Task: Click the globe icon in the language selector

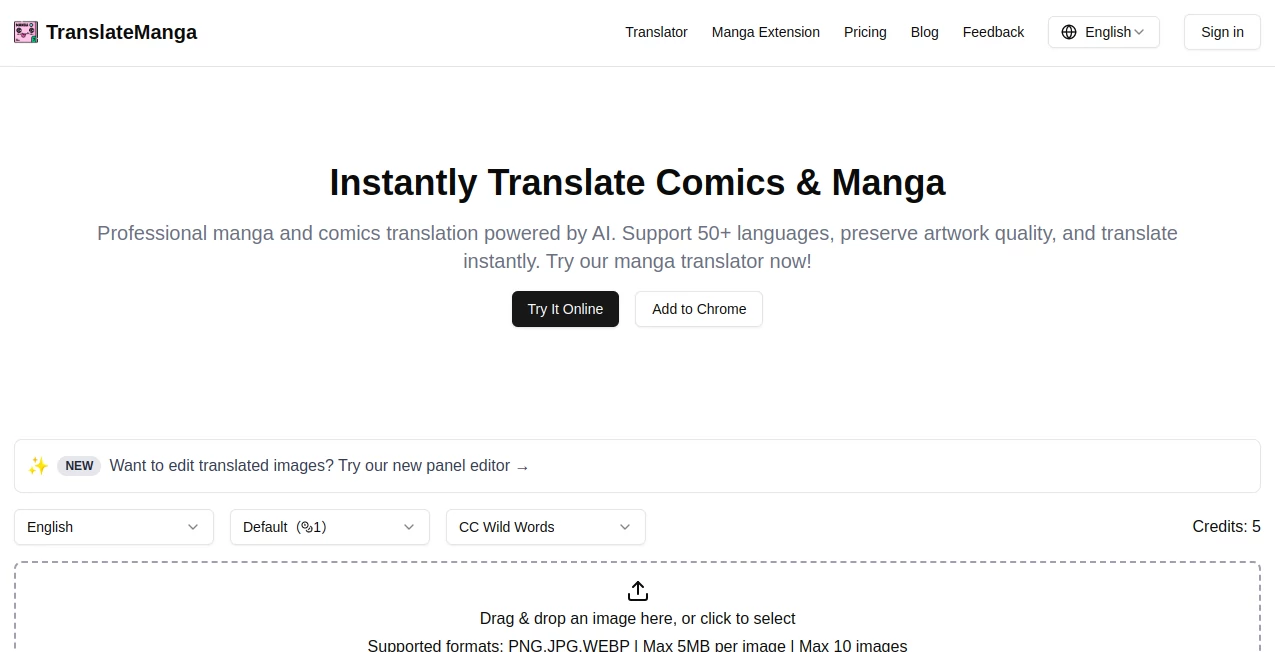Action: (1069, 31)
